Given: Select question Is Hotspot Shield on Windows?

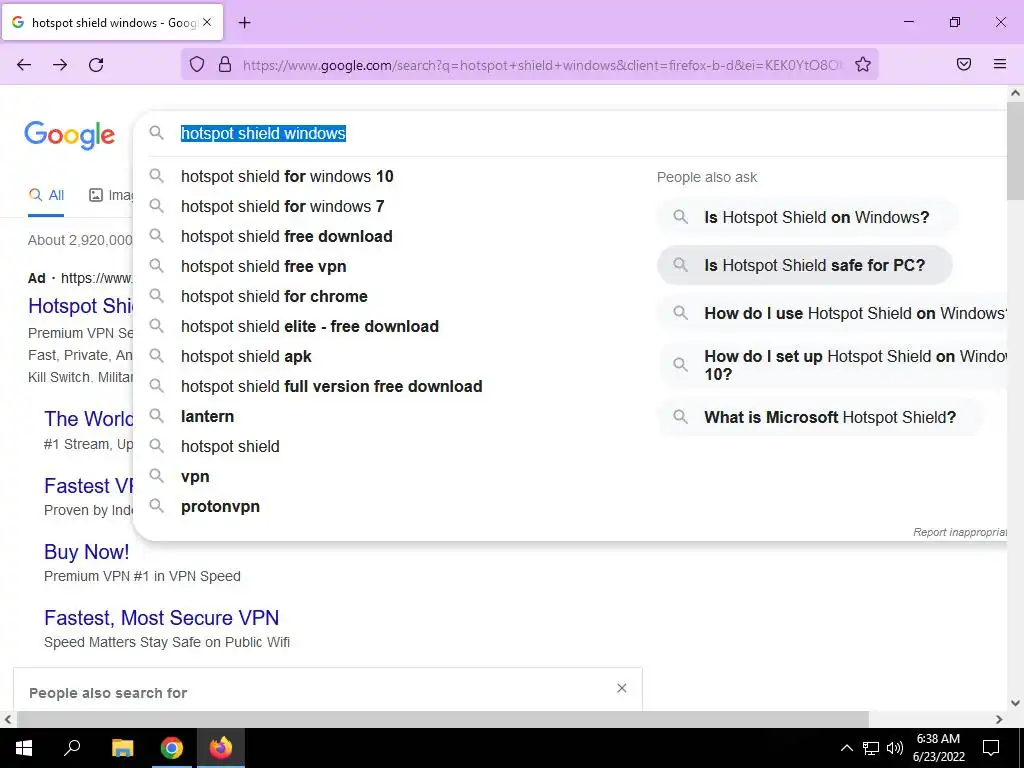Looking at the screenshot, I should (x=807, y=217).
